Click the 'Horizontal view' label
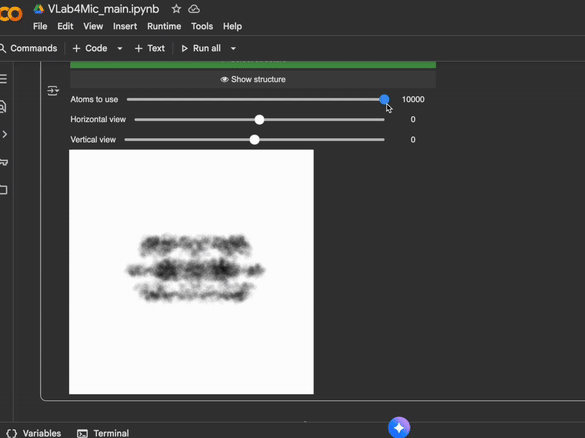585x438 pixels. (x=98, y=119)
